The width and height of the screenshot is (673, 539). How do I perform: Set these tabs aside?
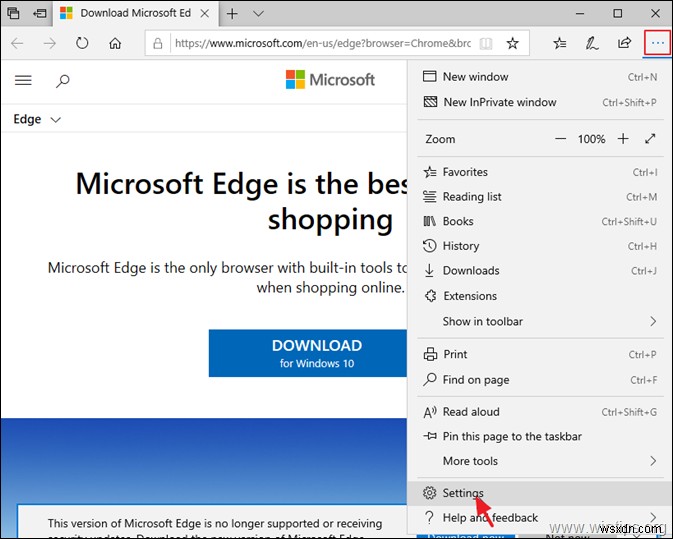(x=39, y=13)
